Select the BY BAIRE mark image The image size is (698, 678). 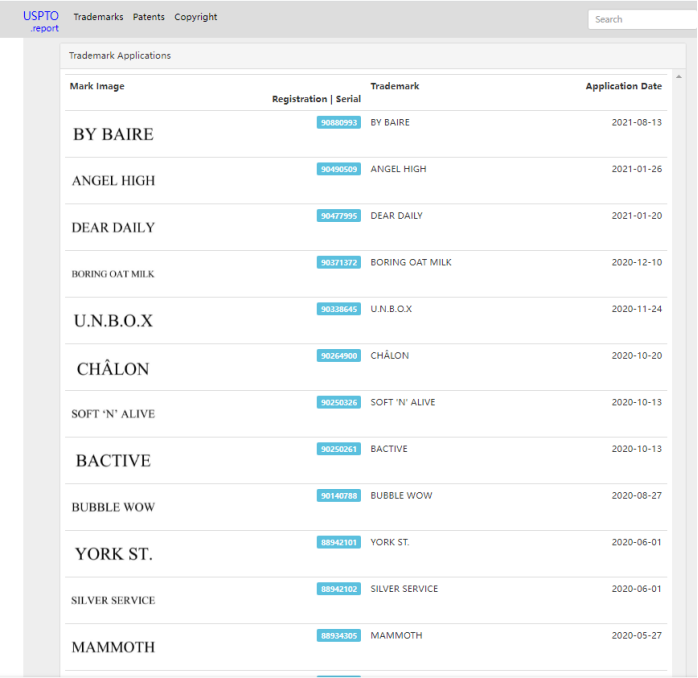113,134
